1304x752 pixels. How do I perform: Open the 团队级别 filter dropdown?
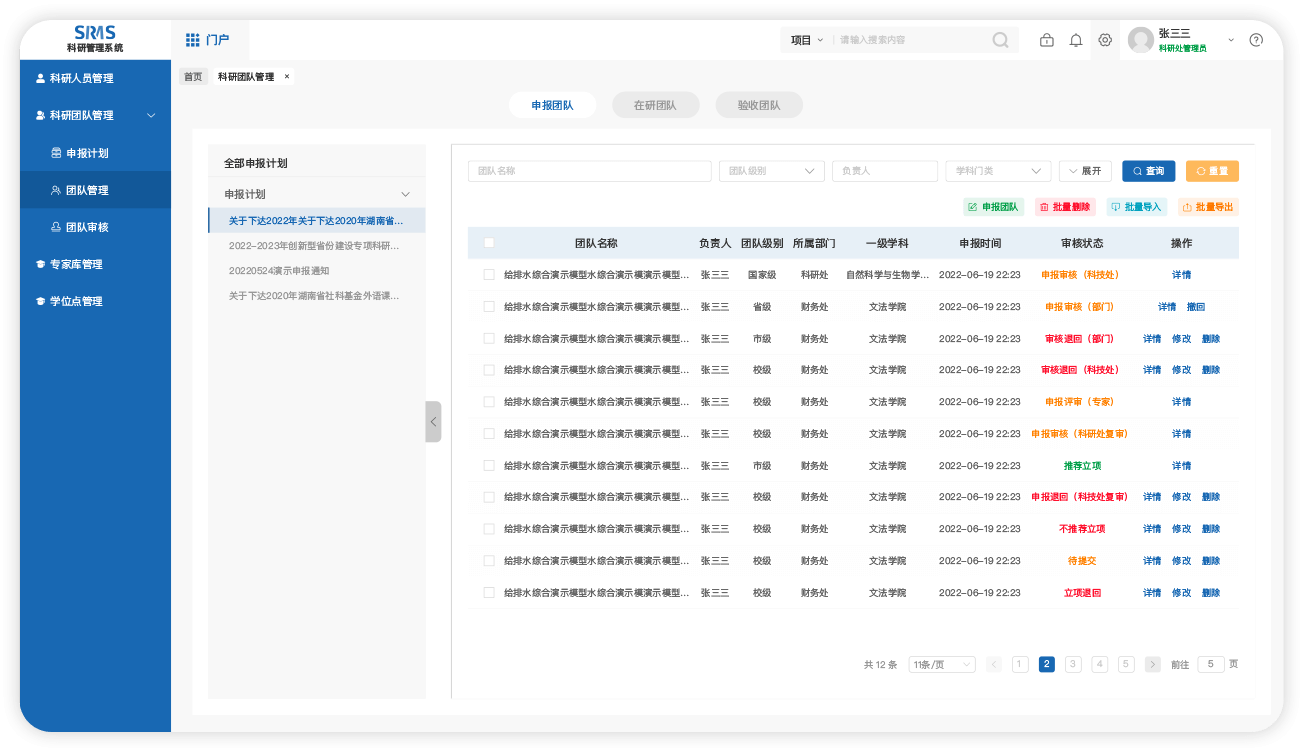(771, 171)
